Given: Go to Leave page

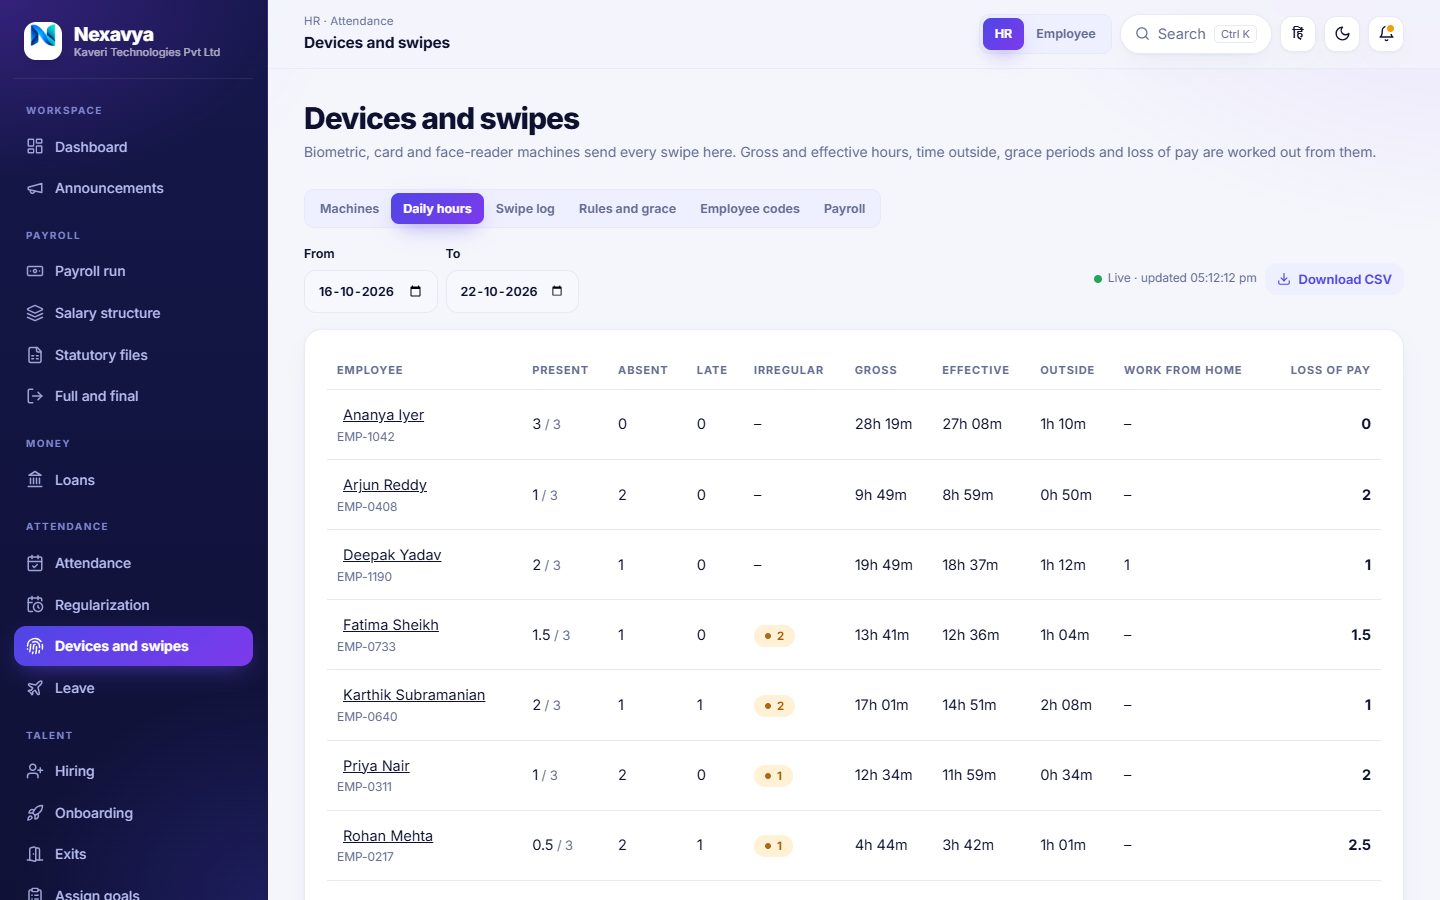Looking at the screenshot, I should coord(134,688).
